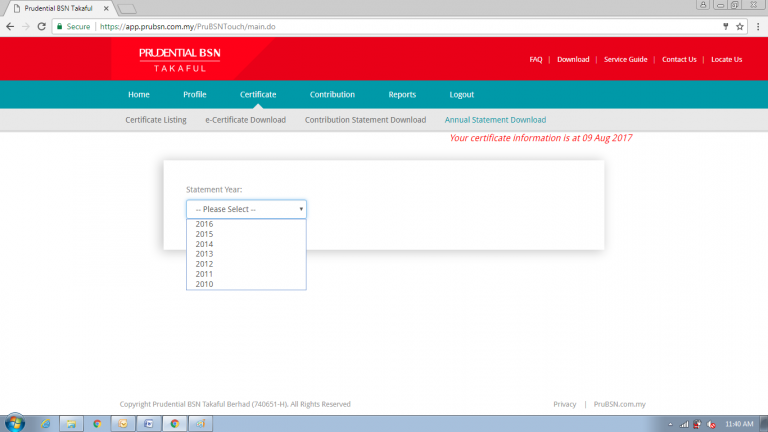
Task: Open the FAQ link in the header
Action: coord(535,59)
